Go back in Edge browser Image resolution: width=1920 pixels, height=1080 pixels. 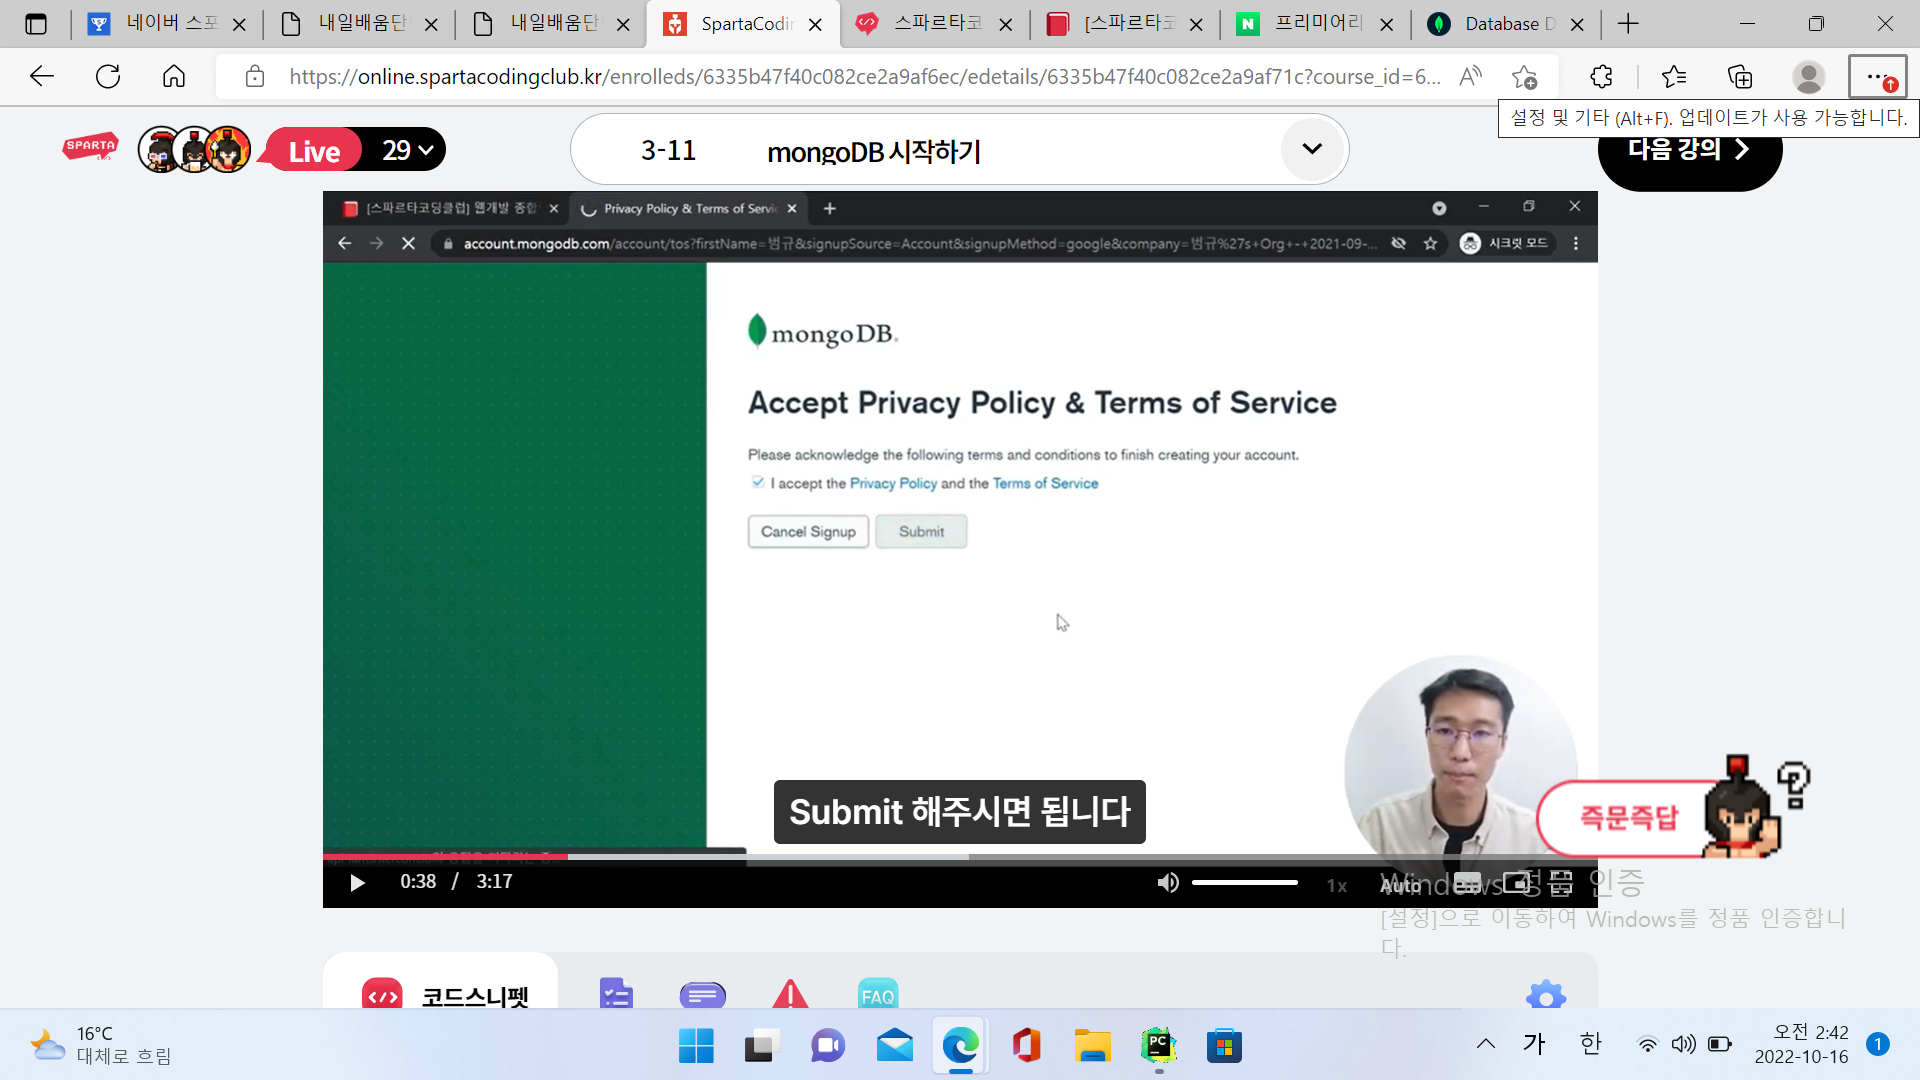tap(41, 76)
